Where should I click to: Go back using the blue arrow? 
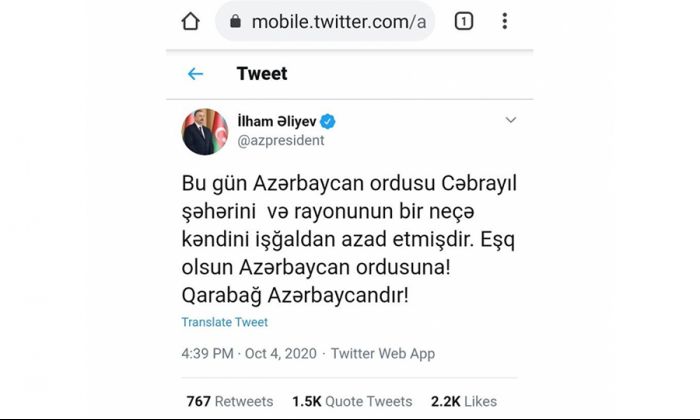coord(196,74)
